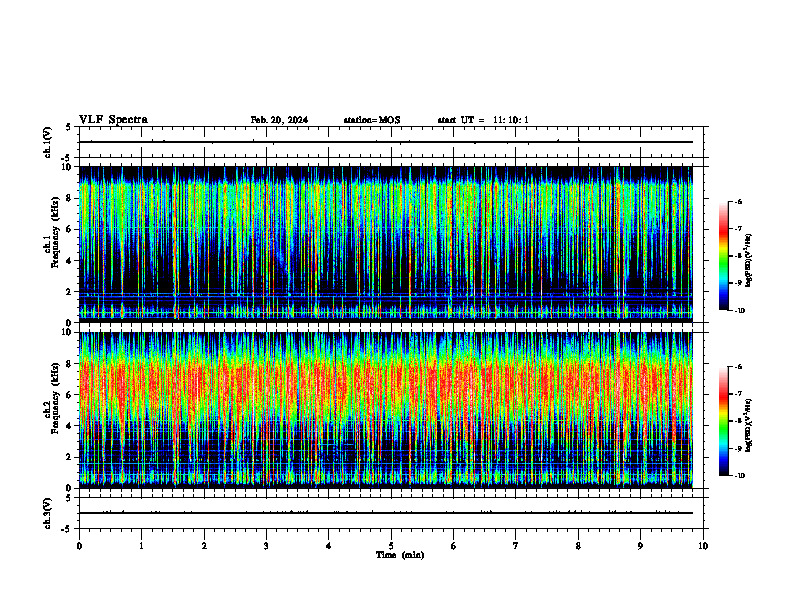Click the time axis tick label "10"

point(703,546)
